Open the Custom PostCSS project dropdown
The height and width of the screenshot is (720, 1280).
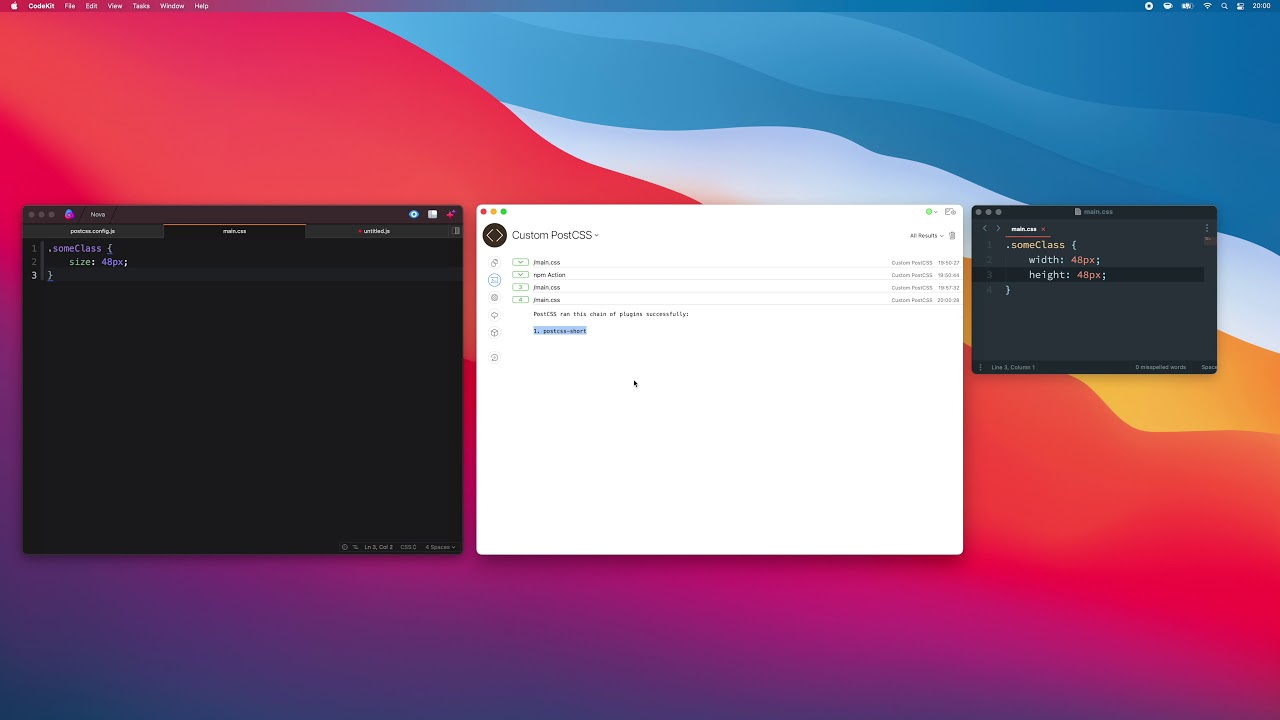[555, 235]
